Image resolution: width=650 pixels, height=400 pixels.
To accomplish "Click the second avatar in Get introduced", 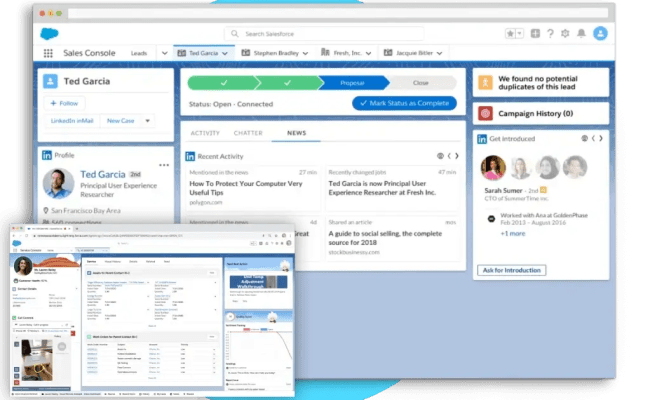I will [x=520, y=167].
